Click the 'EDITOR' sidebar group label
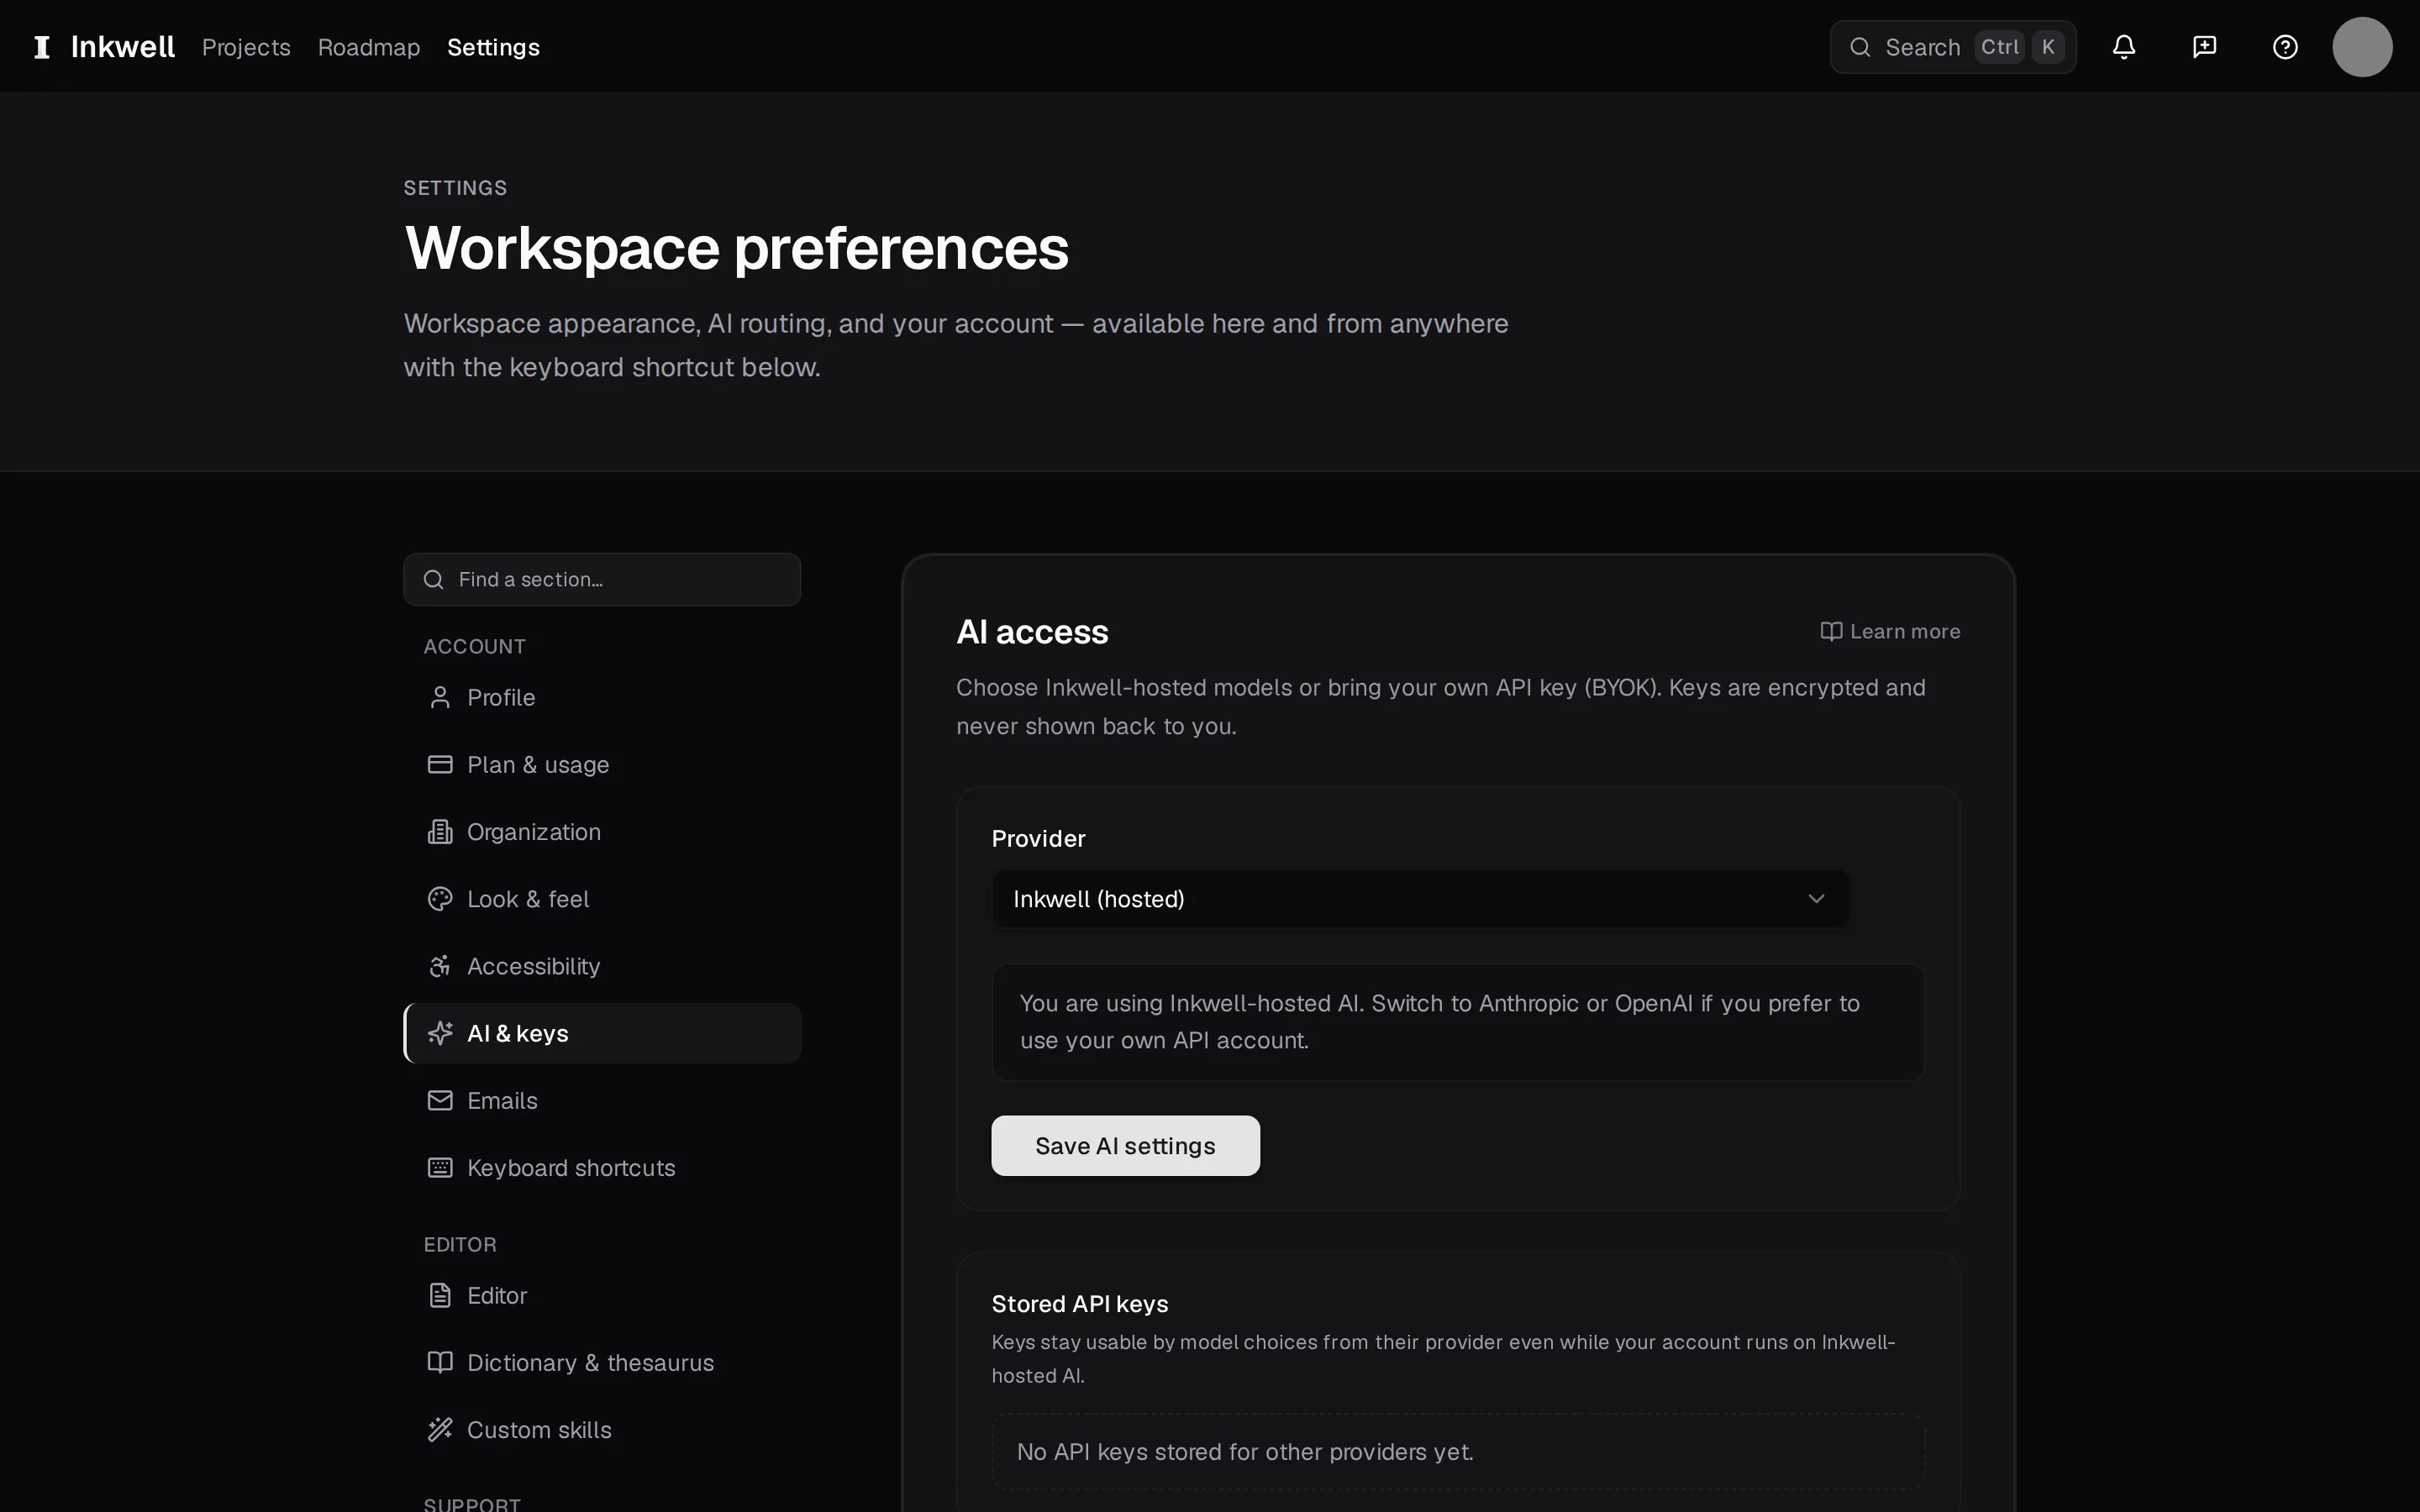 [x=460, y=1244]
